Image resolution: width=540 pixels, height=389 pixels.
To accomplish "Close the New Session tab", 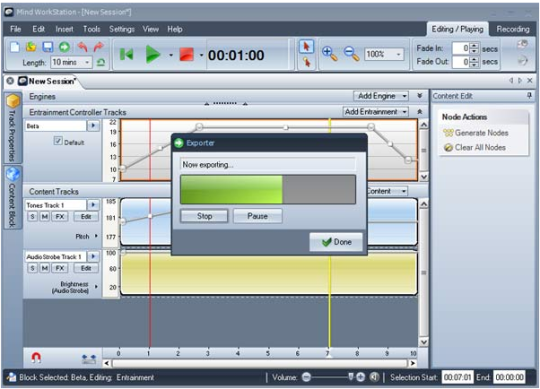I will click(10, 81).
